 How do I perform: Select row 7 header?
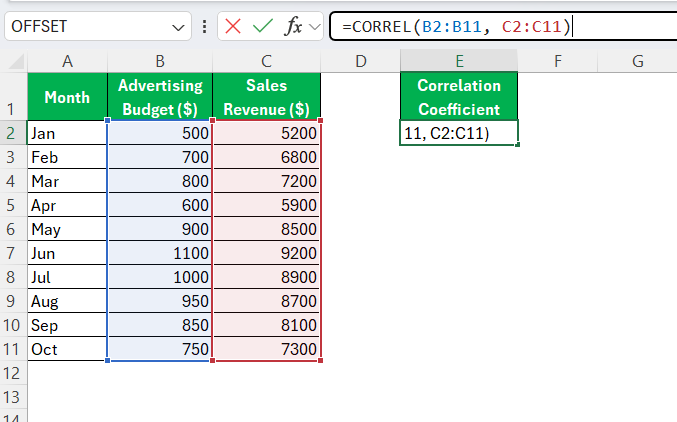click(13, 253)
